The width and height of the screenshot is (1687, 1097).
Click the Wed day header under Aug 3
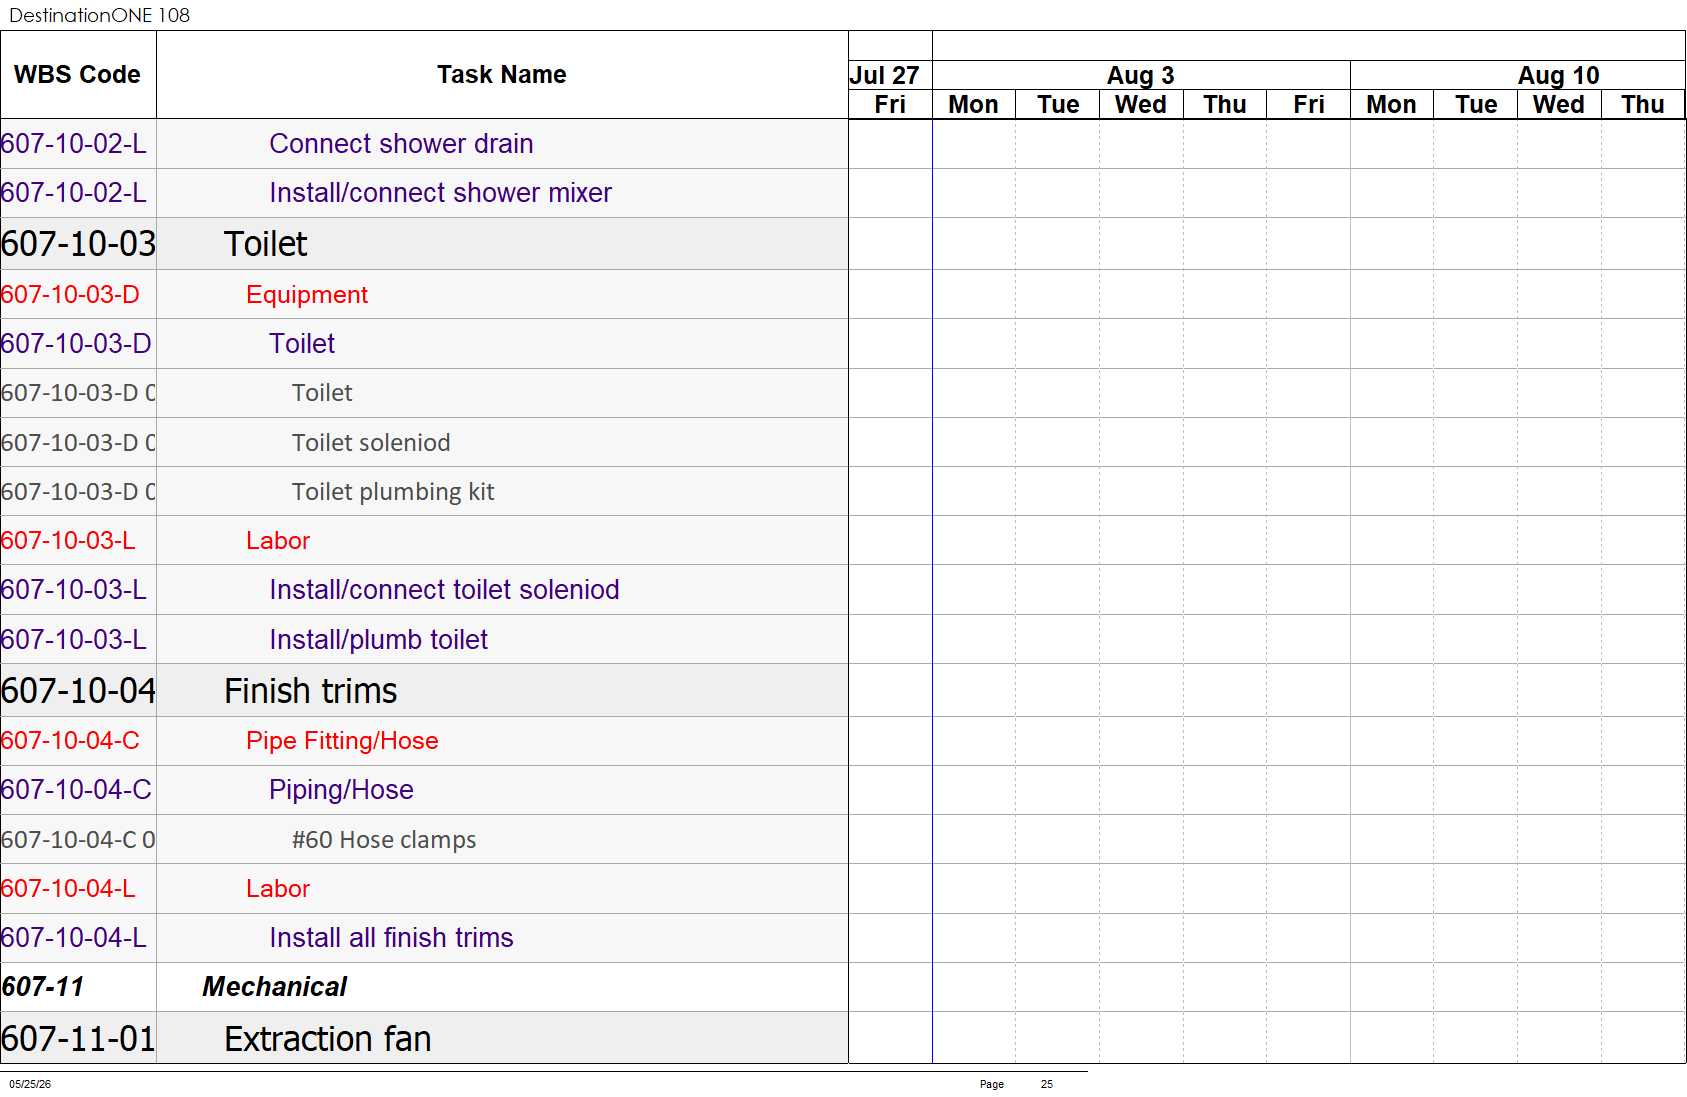1141,104
